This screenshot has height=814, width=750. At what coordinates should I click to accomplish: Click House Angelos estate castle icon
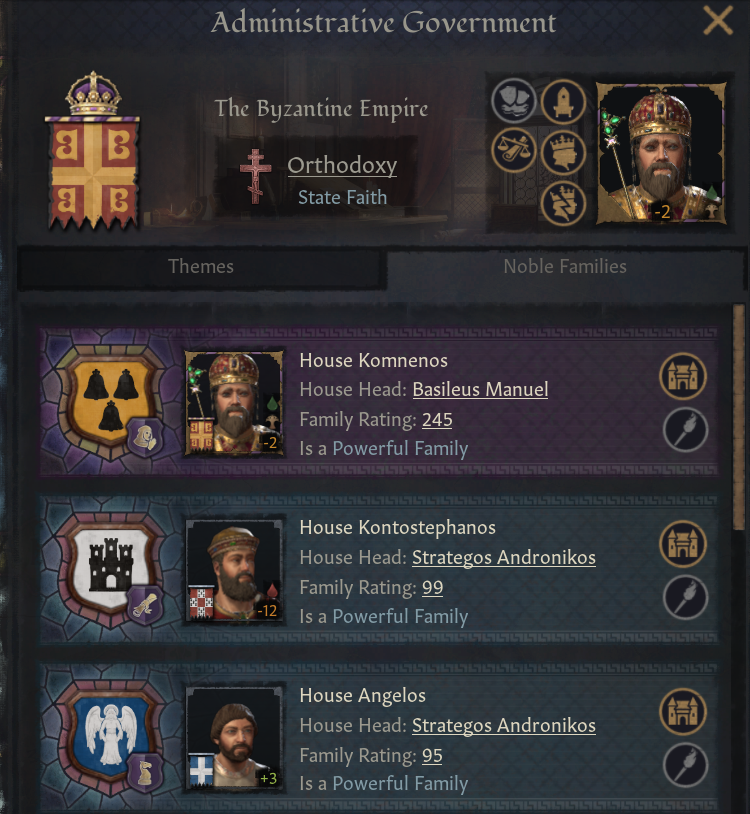[x=684, y=713]
